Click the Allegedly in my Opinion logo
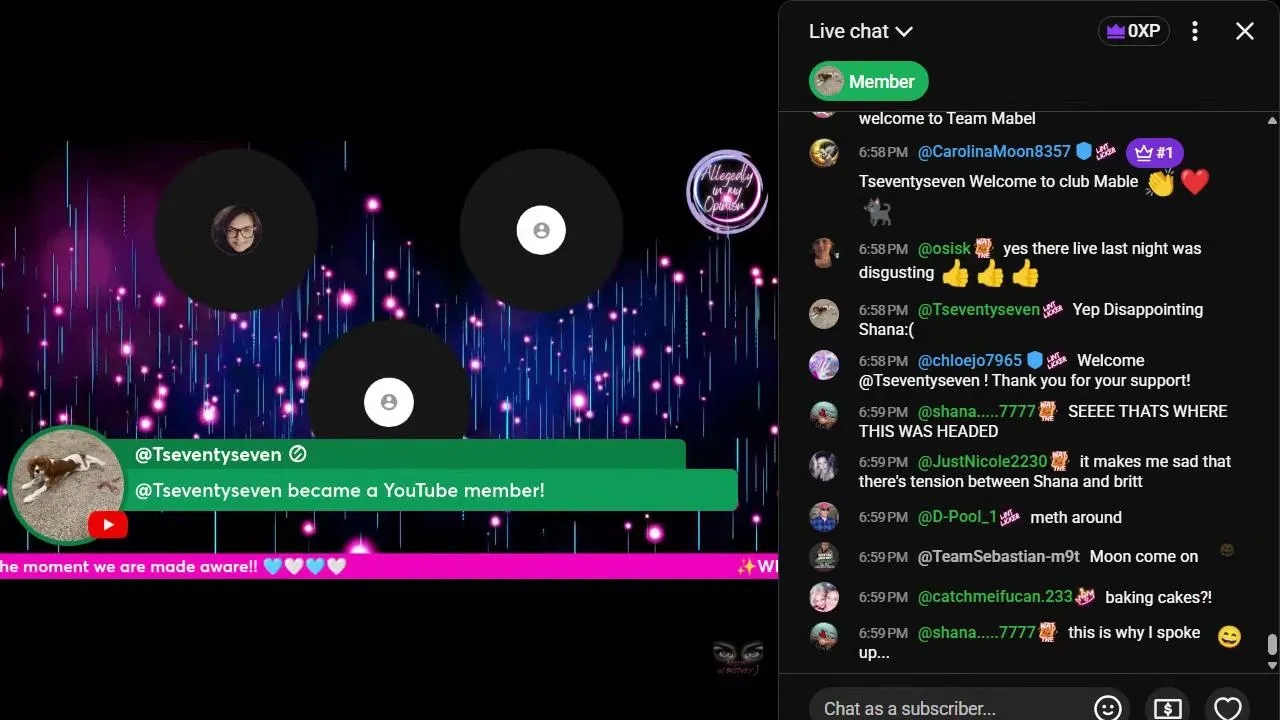Viewport: 1280px width, 720px height. pyautogui.click(x=727, y=192)
